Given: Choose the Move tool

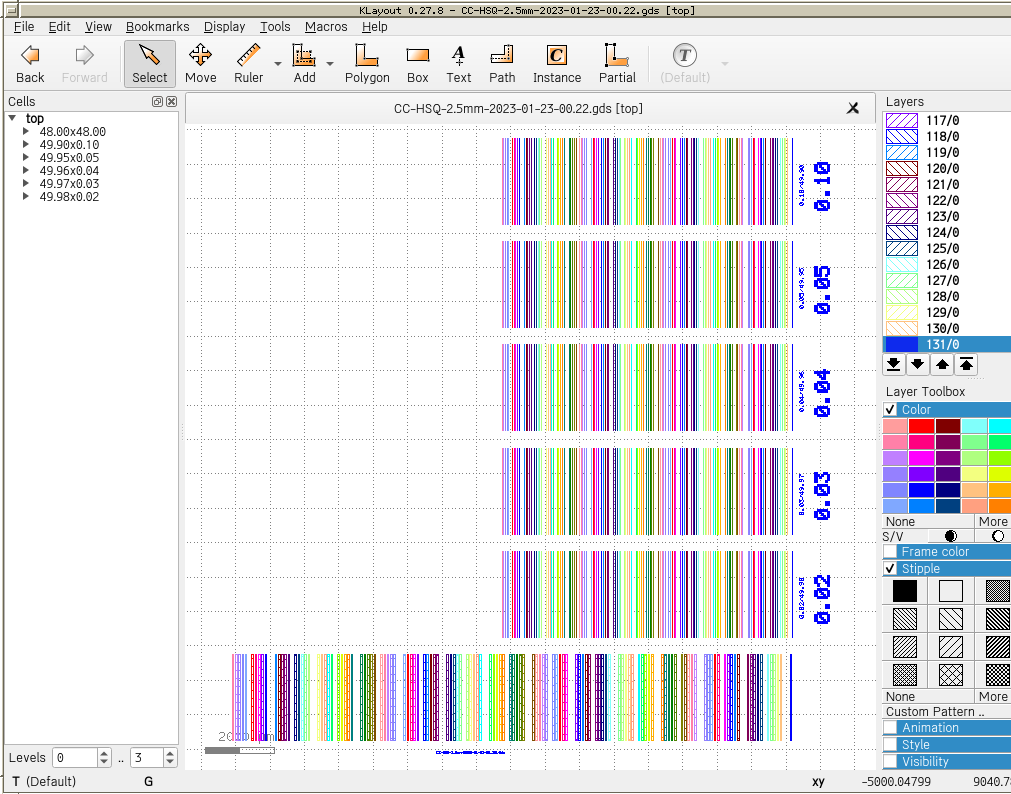Looking at the screenshot, I should pos(201,63).
